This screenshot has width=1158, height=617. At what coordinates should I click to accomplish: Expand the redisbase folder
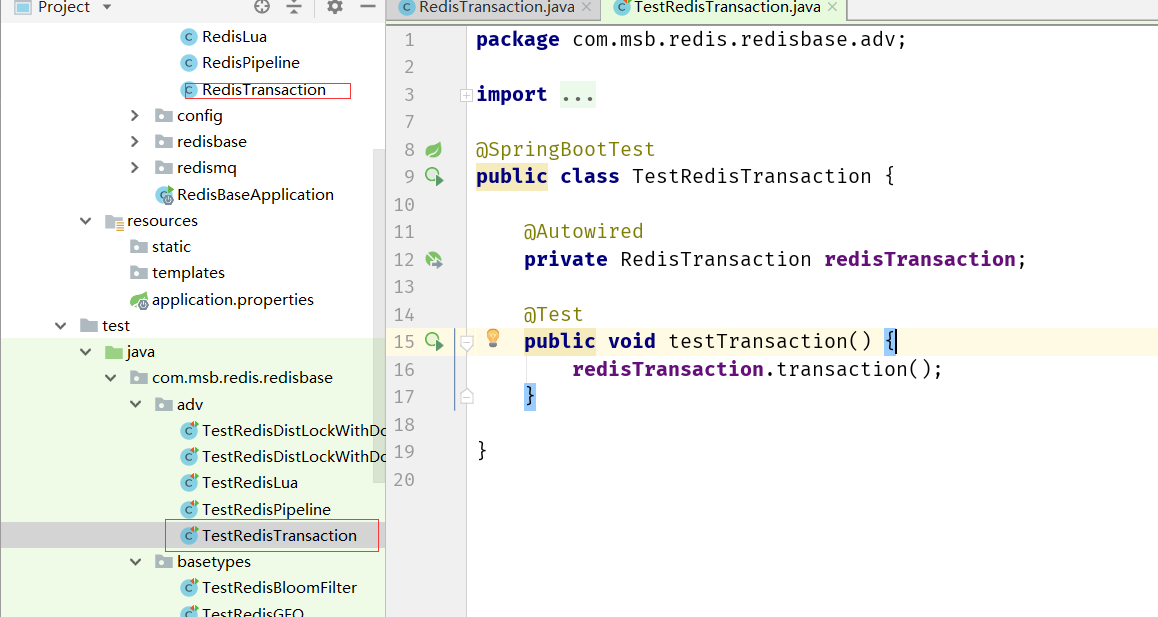click(x=134, y=142)
